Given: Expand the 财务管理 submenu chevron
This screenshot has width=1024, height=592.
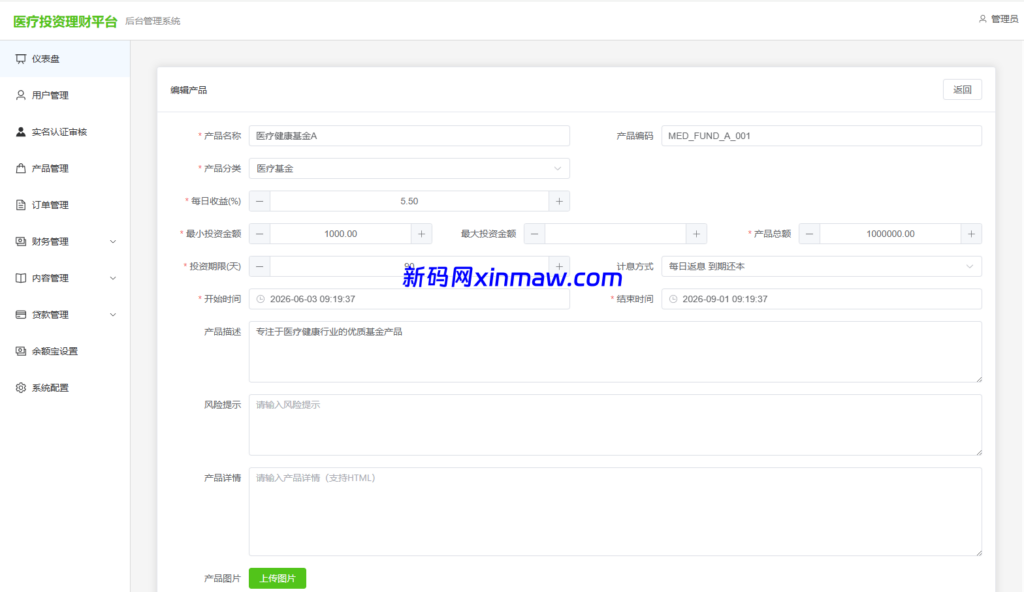Looking at the screenshot, I should pos(113,242).
